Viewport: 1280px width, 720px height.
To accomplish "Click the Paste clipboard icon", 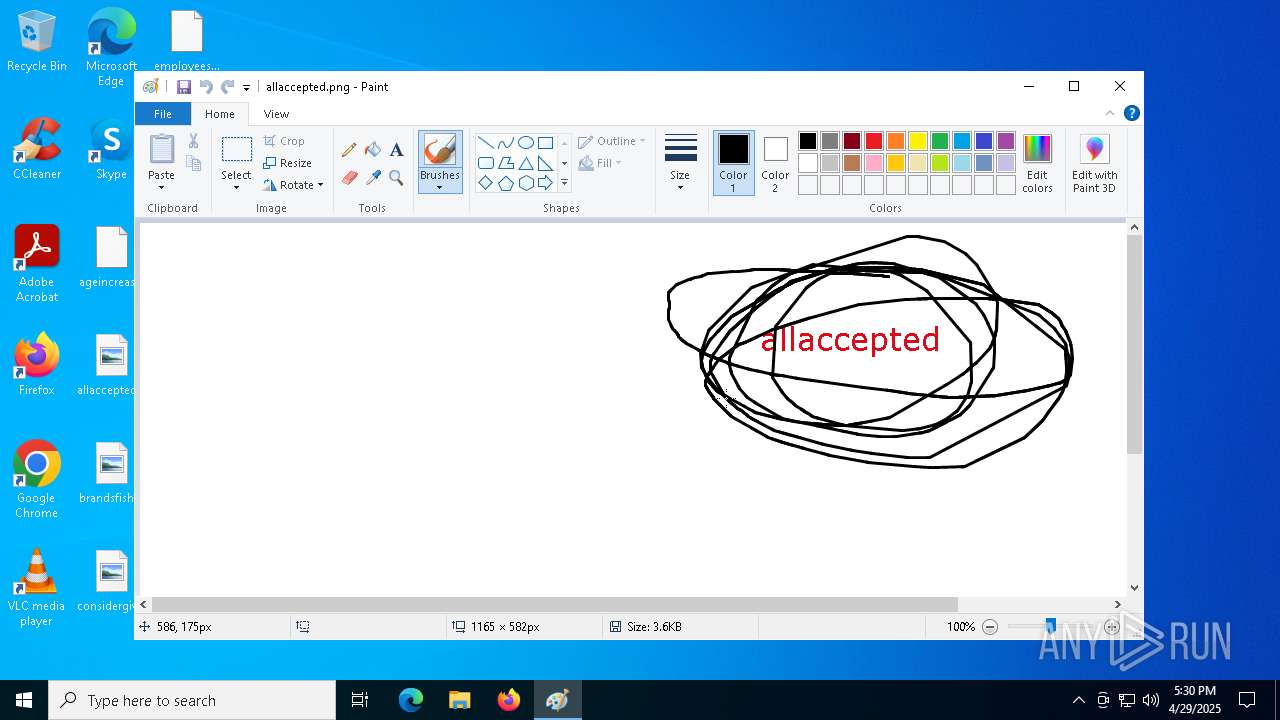I will pos(161,149).
